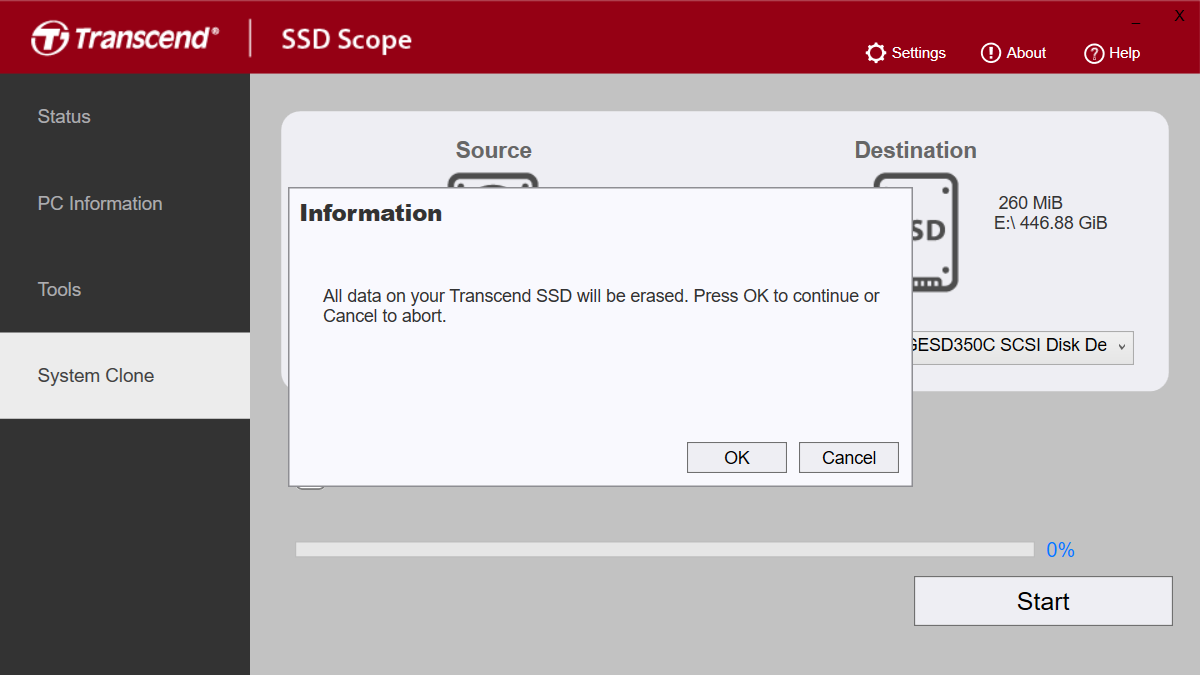Click the erase warning message text
The width and height of the screenshot is (1200, 675).
(x=601, y=306)
